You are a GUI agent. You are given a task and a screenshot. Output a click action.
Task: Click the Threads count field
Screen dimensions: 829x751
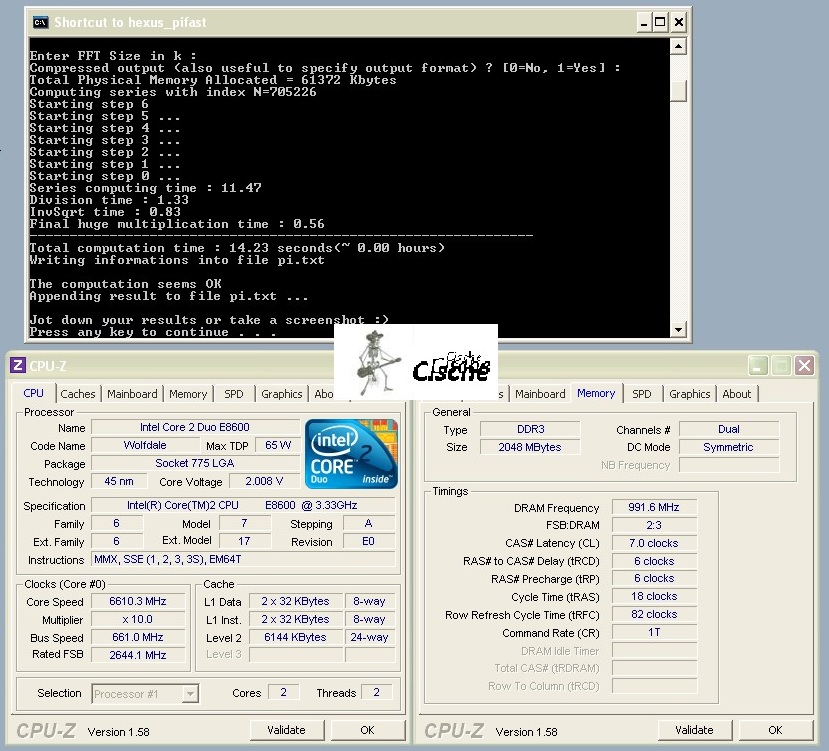(x=376, y=692)
